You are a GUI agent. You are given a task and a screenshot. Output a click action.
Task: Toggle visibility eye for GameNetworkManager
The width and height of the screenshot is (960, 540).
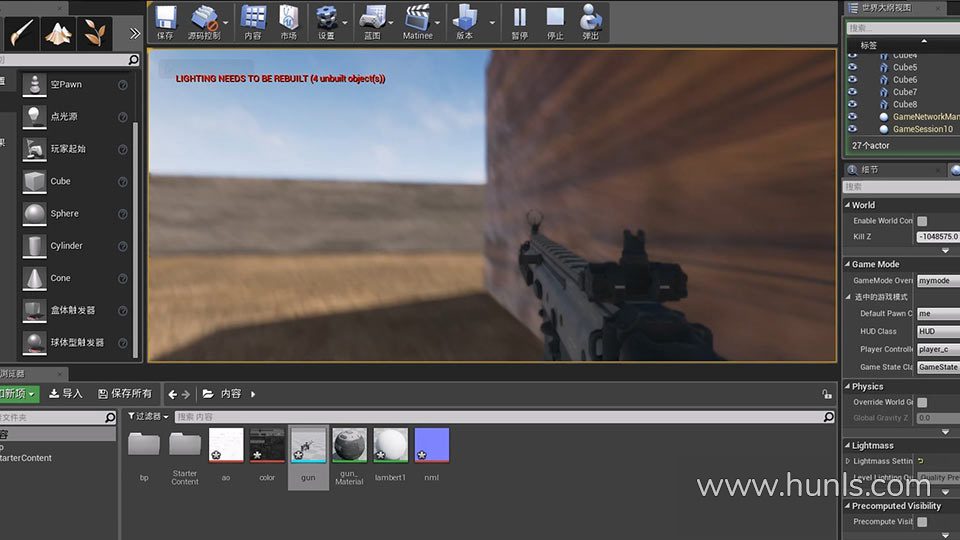(x=852, y=116)
